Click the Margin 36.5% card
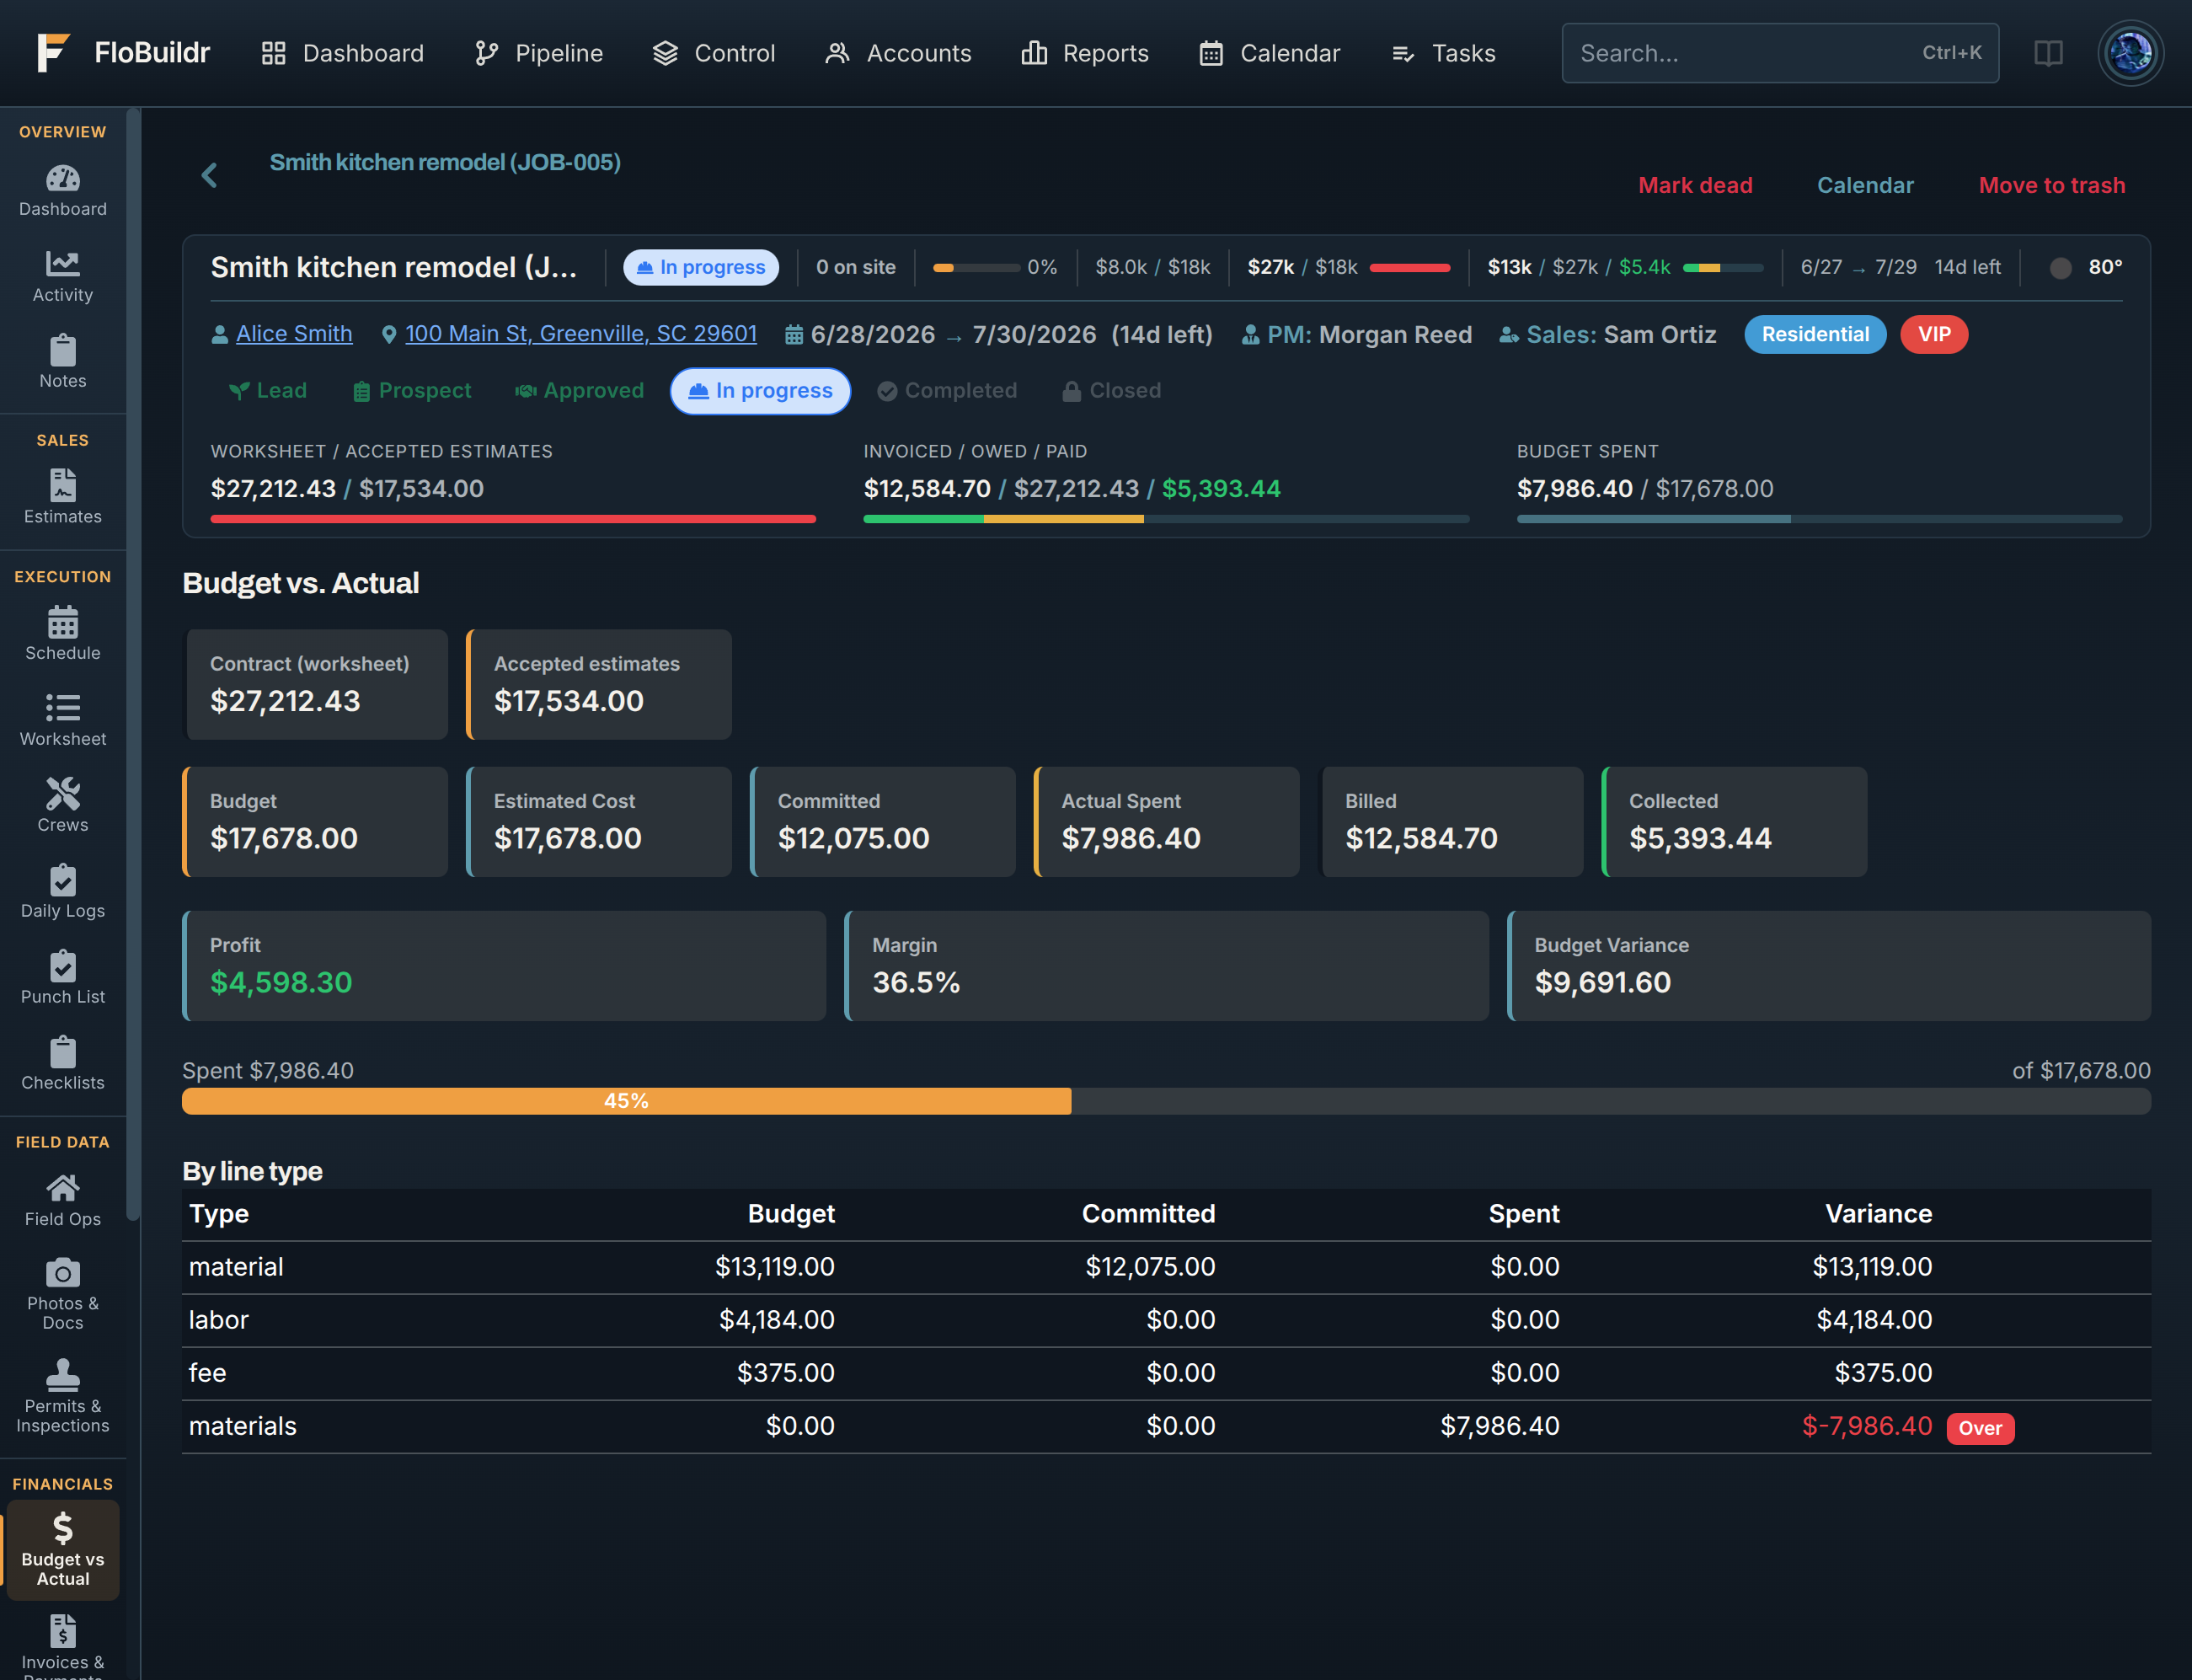The image size is (2192, 1680). coord(1166,966)
